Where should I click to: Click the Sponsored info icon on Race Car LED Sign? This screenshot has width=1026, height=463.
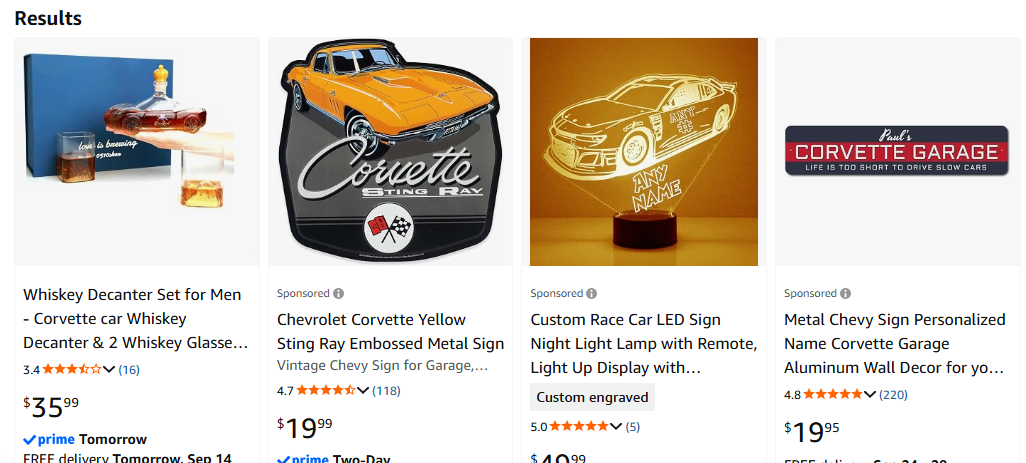pyautogui.click(x=592, y=294)
